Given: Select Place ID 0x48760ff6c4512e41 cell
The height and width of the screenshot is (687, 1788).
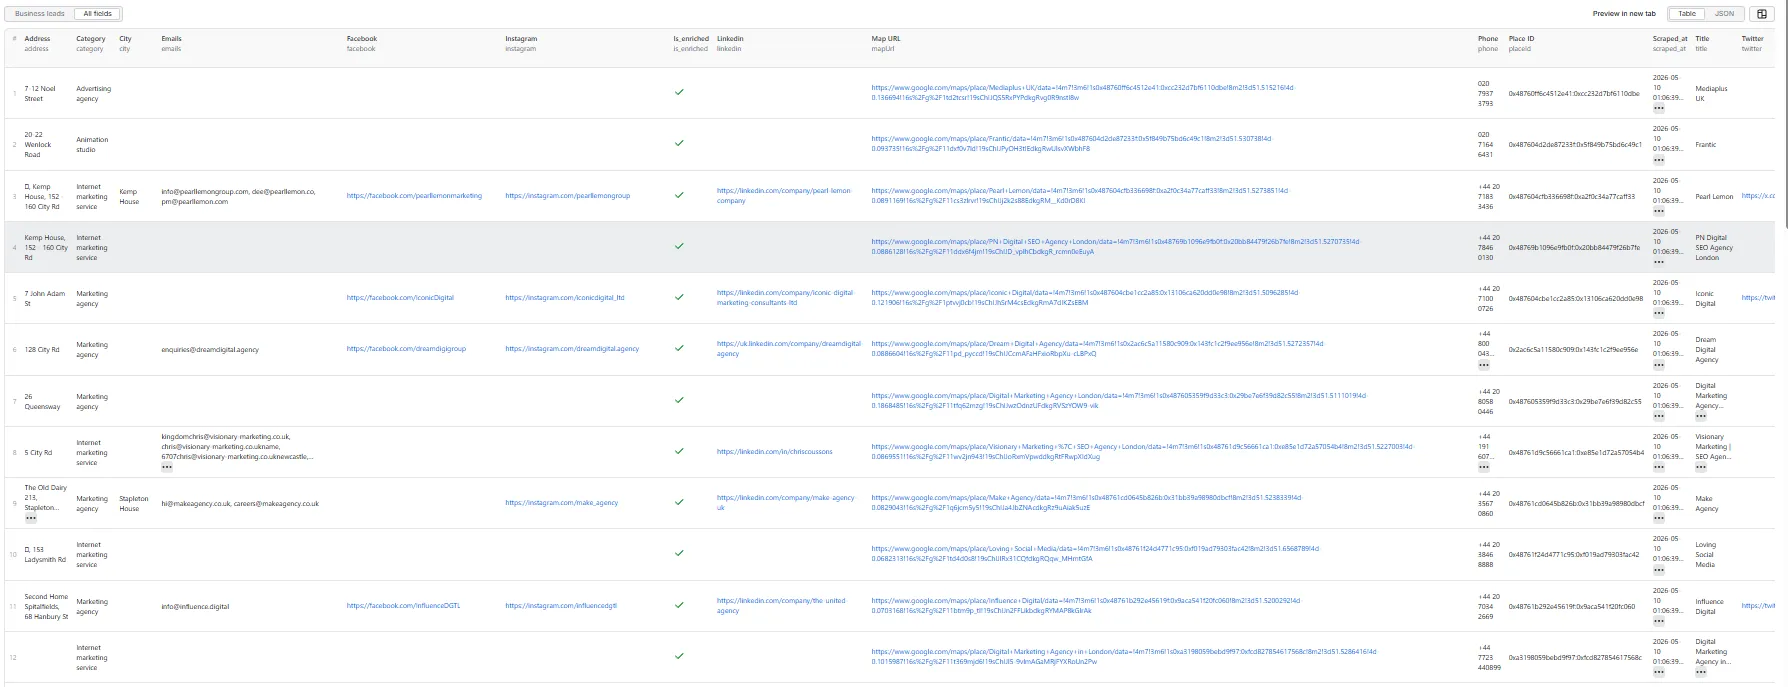Looking at the screenshot, I should [x=1573, y=93].
